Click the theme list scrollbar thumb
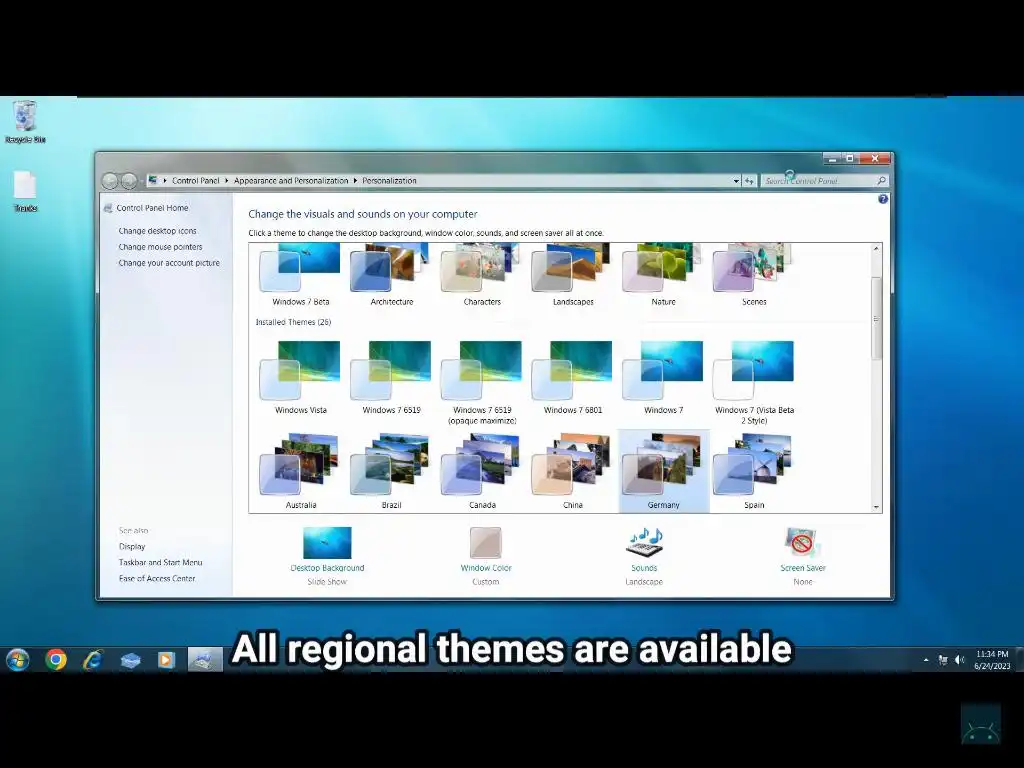 click(876, 319)
